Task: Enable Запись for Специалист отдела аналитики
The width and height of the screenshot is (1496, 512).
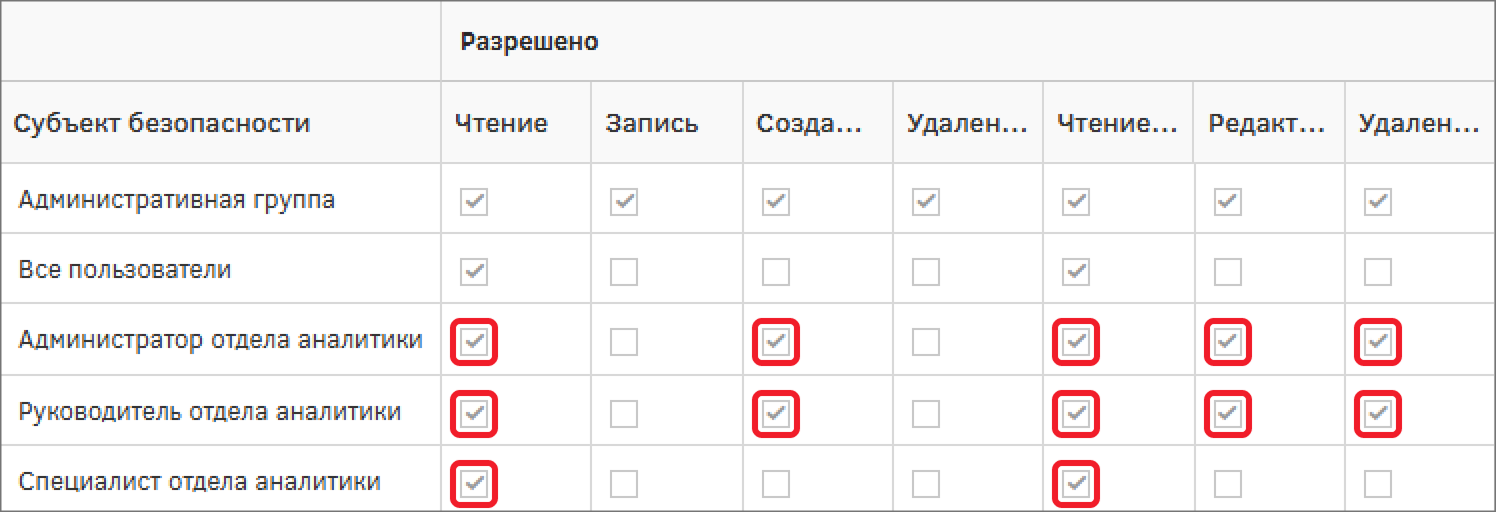Action: pyautogui.click(x=624, y=484)
